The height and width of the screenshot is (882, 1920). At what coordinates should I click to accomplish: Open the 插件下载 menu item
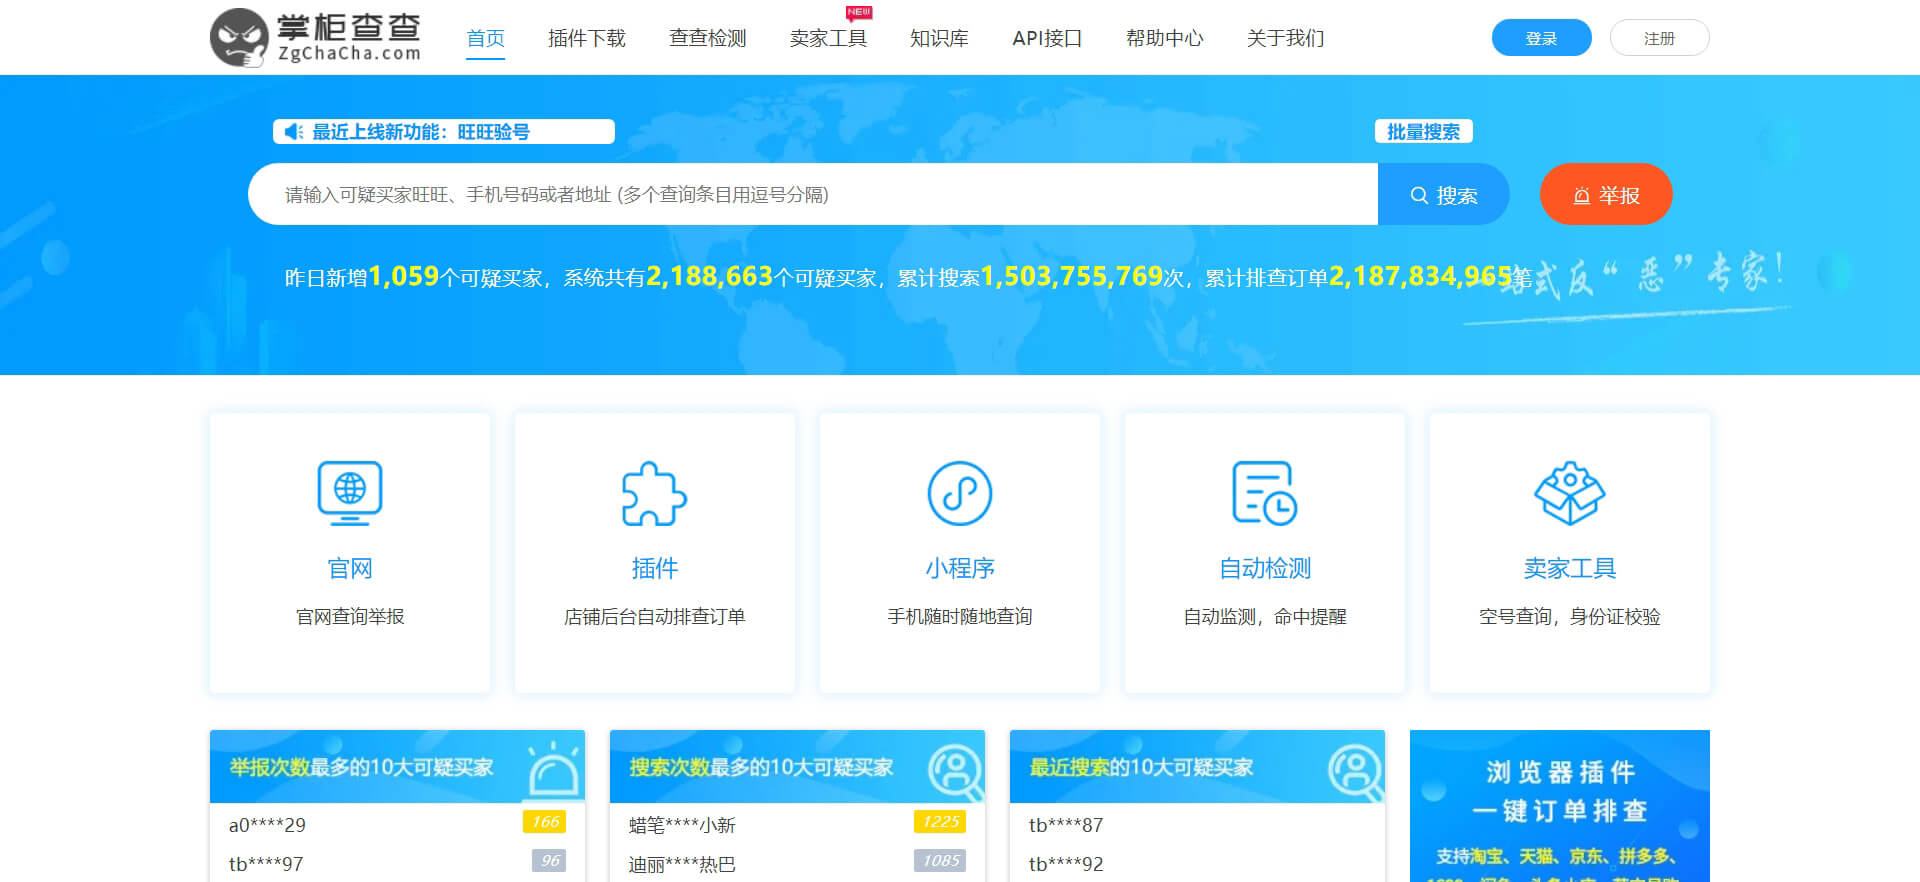(586, 38)
